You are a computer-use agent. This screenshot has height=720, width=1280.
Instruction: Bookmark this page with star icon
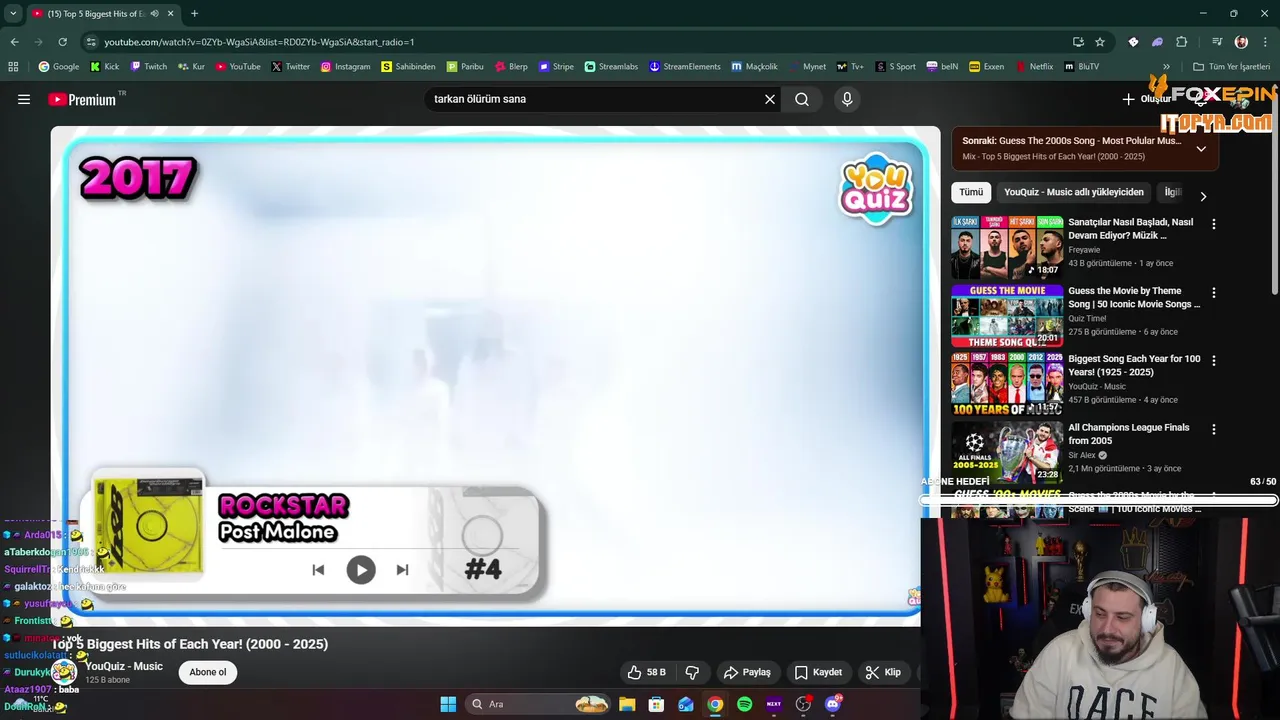pos(1100,42)
